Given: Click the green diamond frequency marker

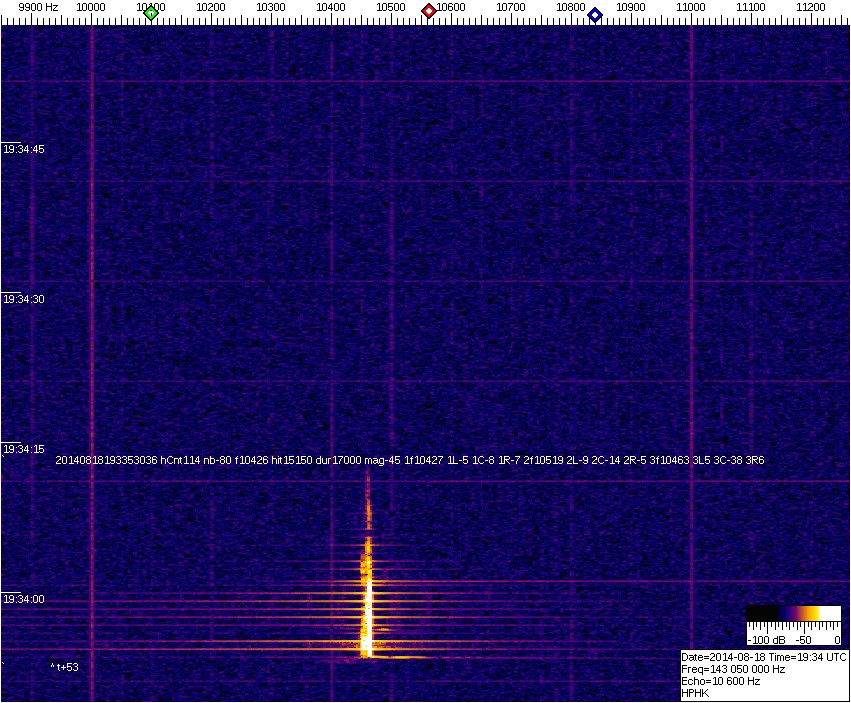Looking at the screenshot, I should tap(151, 13).
